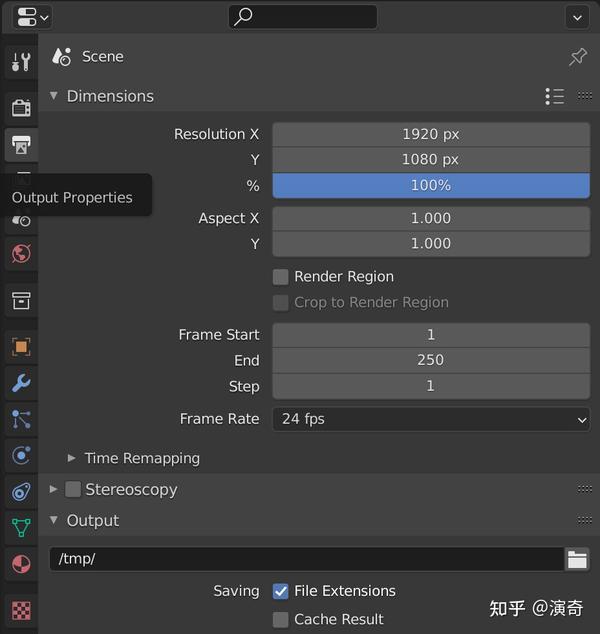600x634 pixels.
Task: Switch to the World properties tab
Action: point(20,254)
